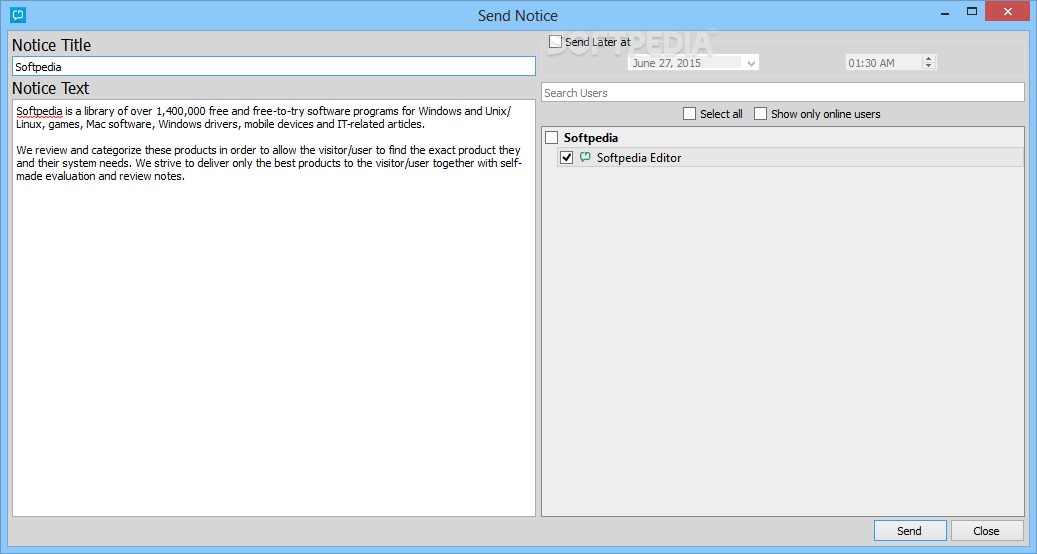This screenshot has width=1037, height=554.
Task: Click inside the Notice Text area
Action: coord(274,308)
